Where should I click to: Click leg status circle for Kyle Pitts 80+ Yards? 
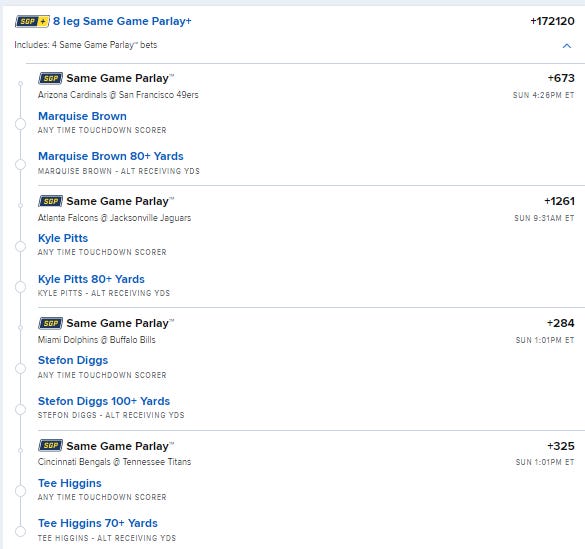(x=21, y=287)
